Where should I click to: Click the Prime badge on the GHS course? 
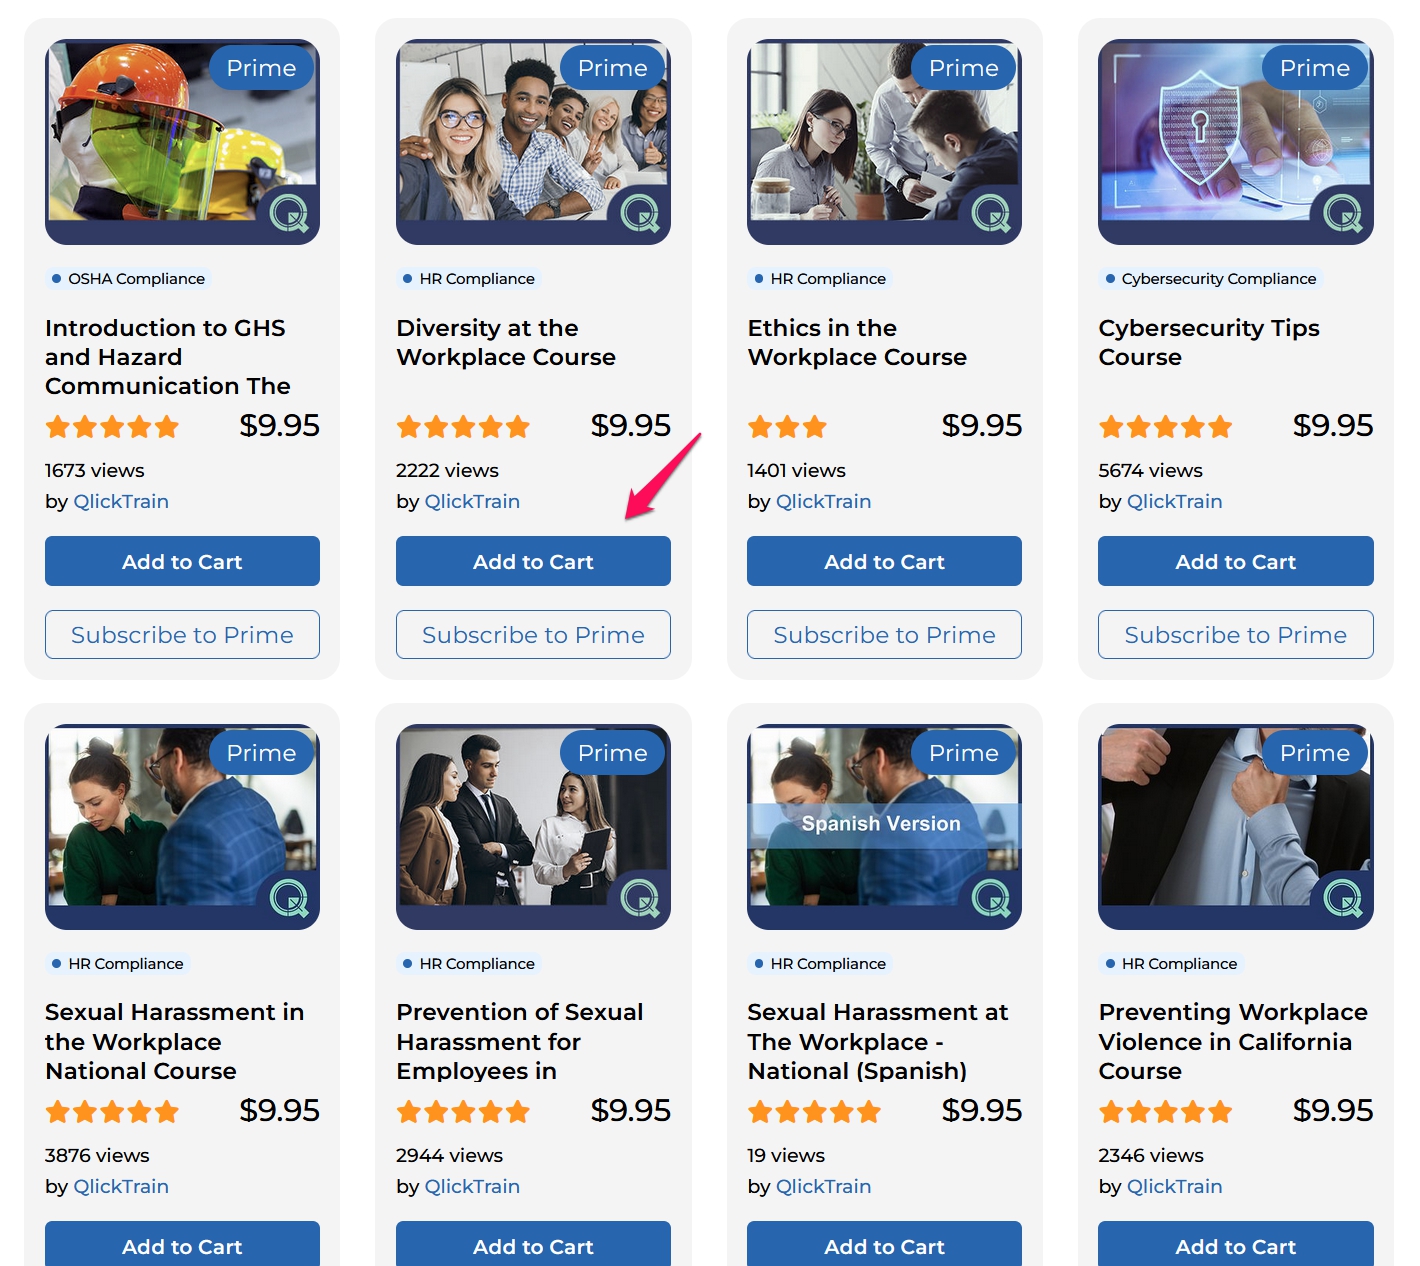pyautogui.click(x=262, y=68)
